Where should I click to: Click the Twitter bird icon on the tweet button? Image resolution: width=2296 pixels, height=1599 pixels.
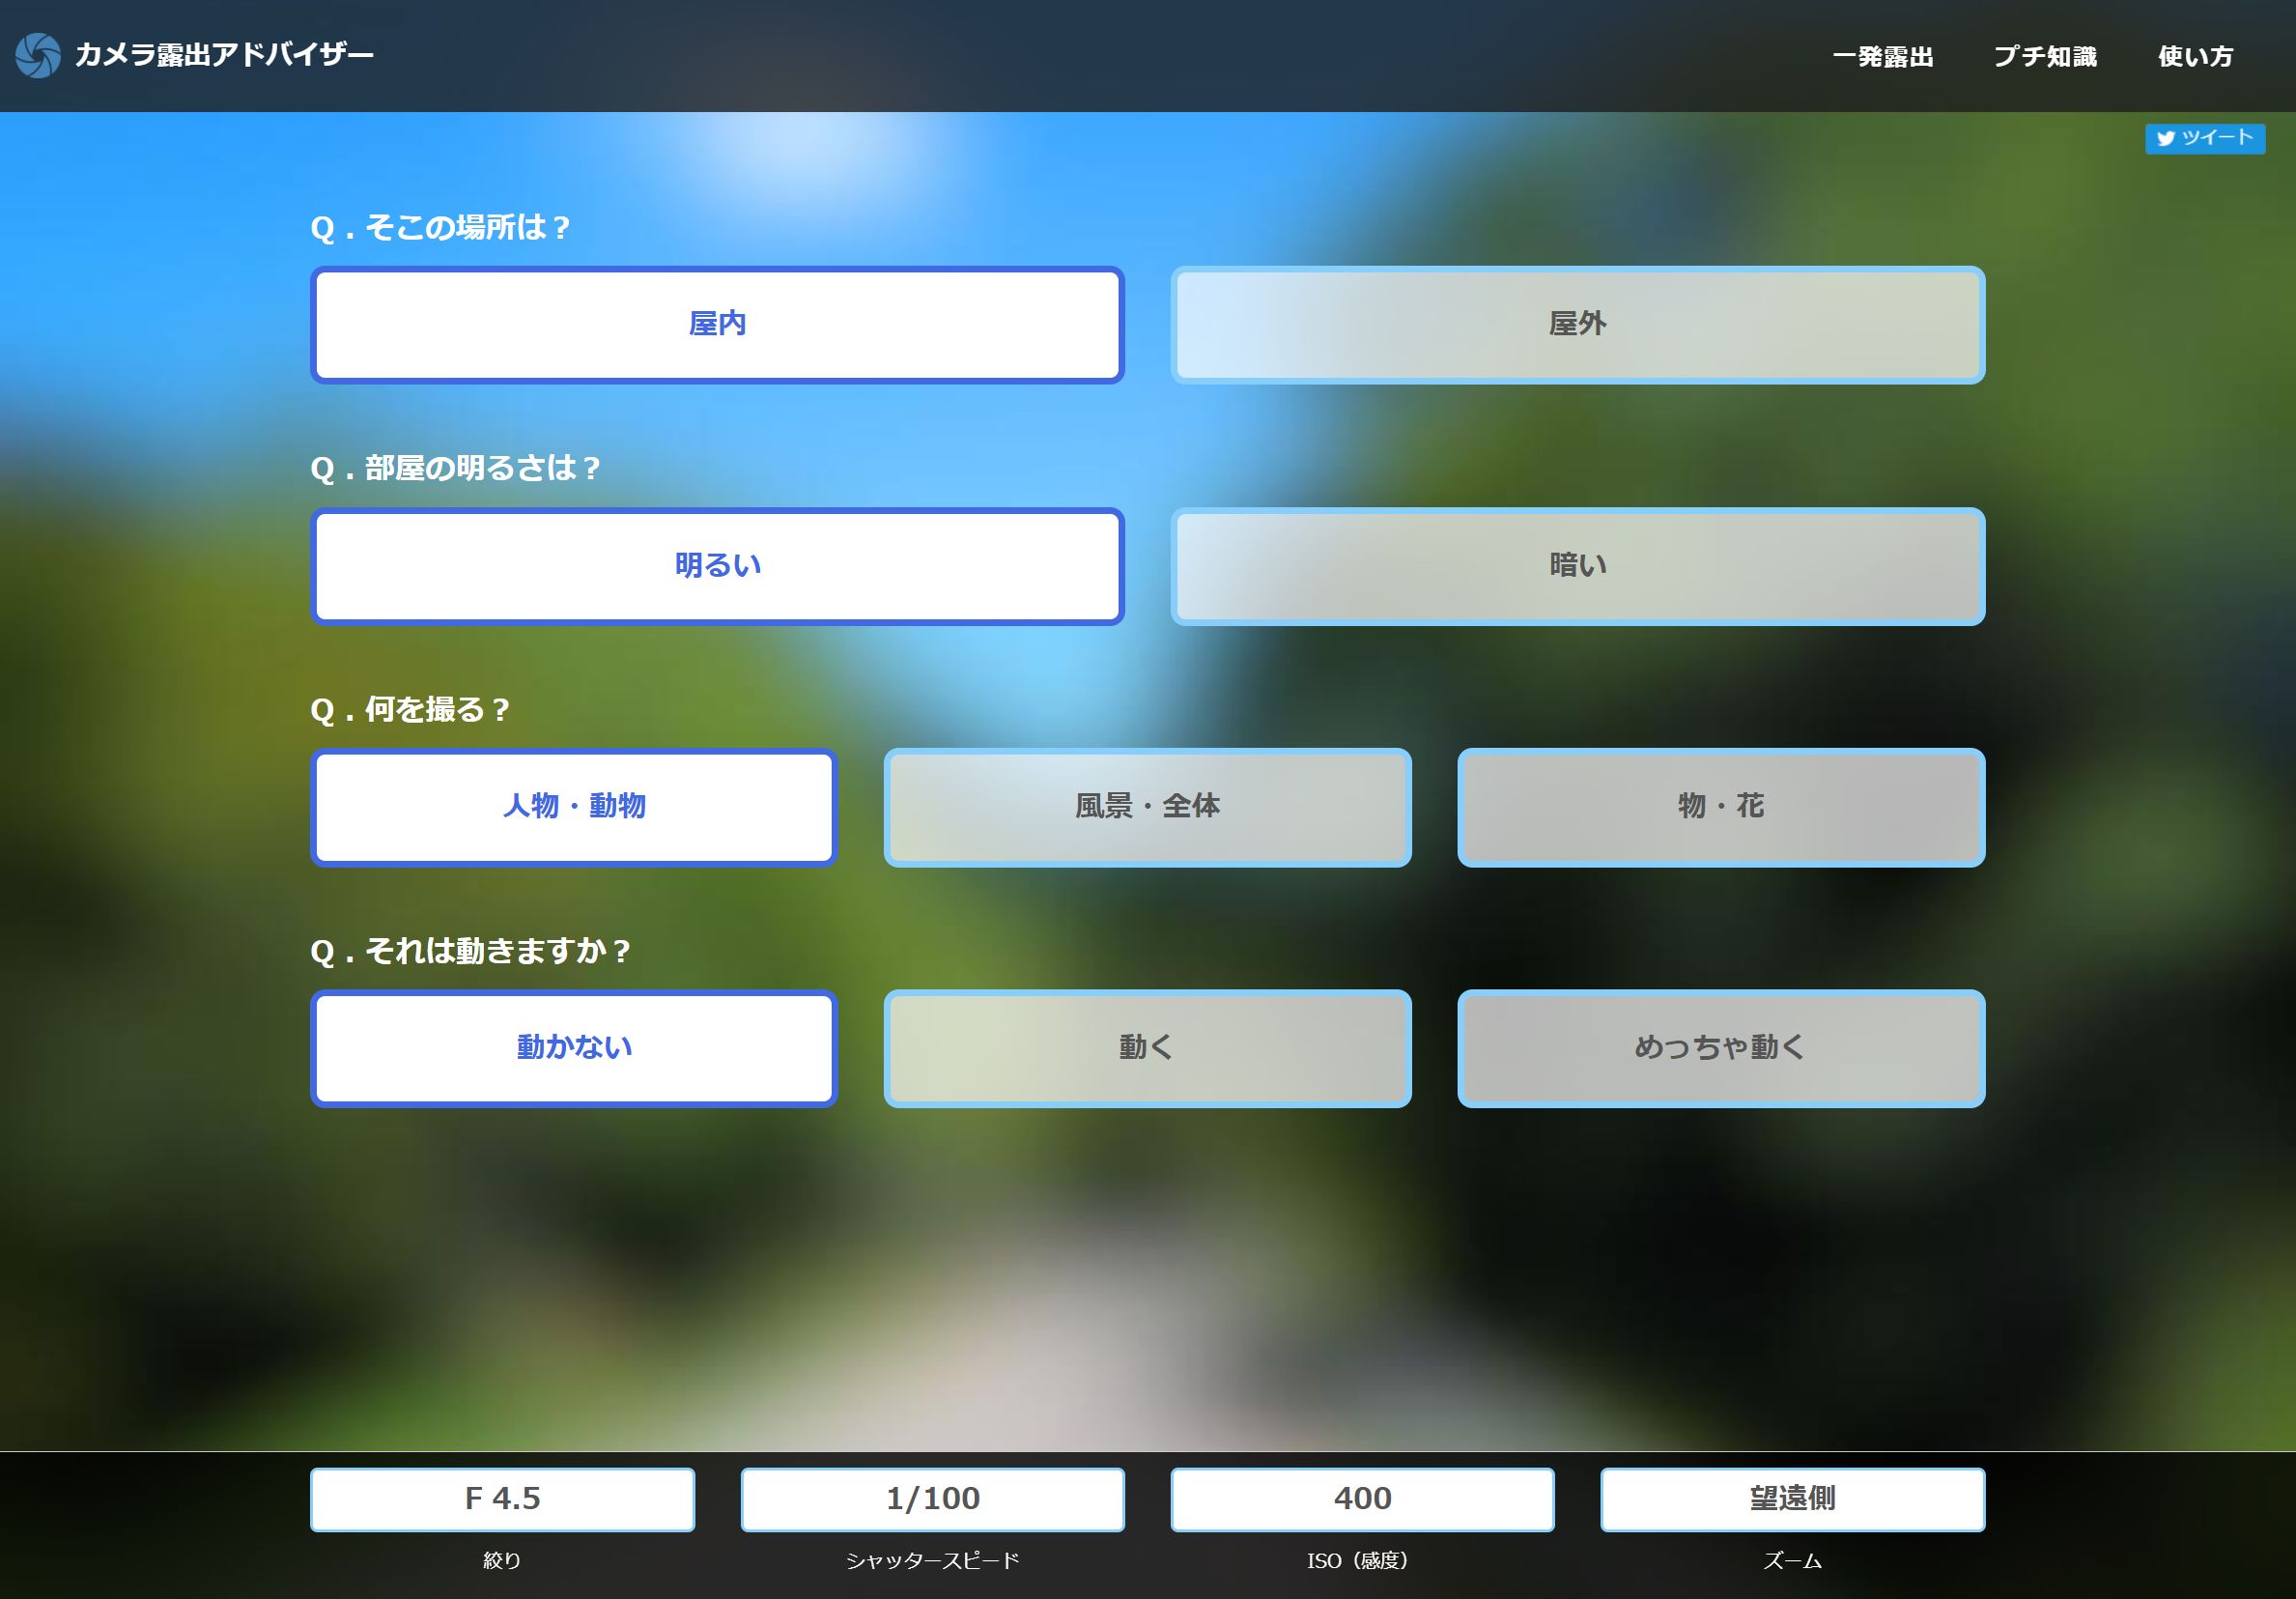(x=2166, y=139)
